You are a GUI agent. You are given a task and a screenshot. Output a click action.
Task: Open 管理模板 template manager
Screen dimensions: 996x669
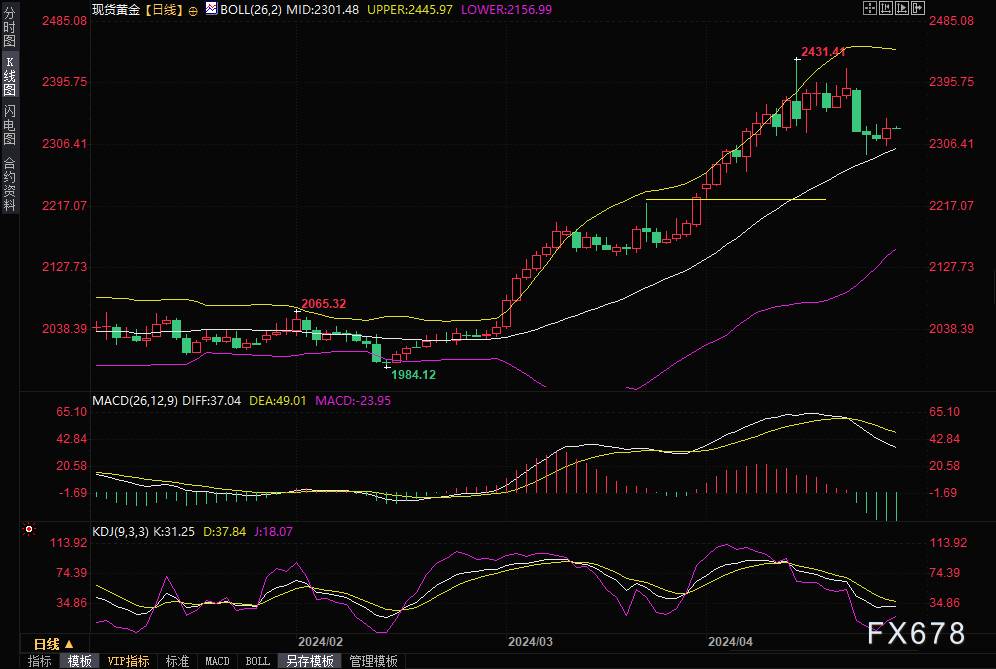(373, 661)
